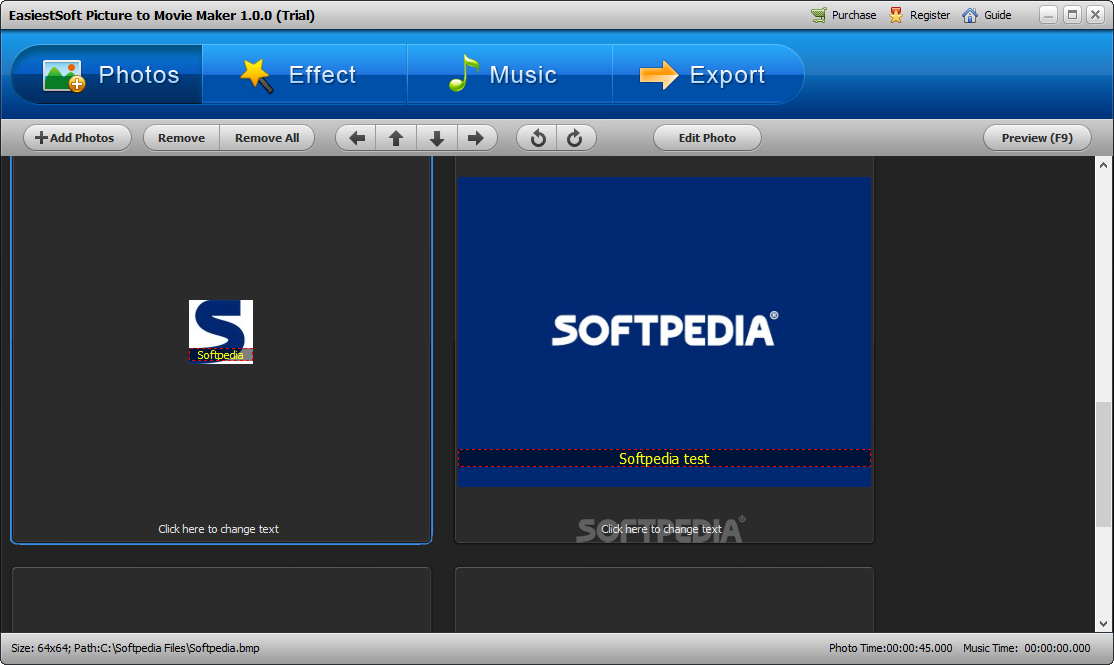Click the Music note icon
The height and width of the screenshot is (665, 1114).
(x=463, y=73)
